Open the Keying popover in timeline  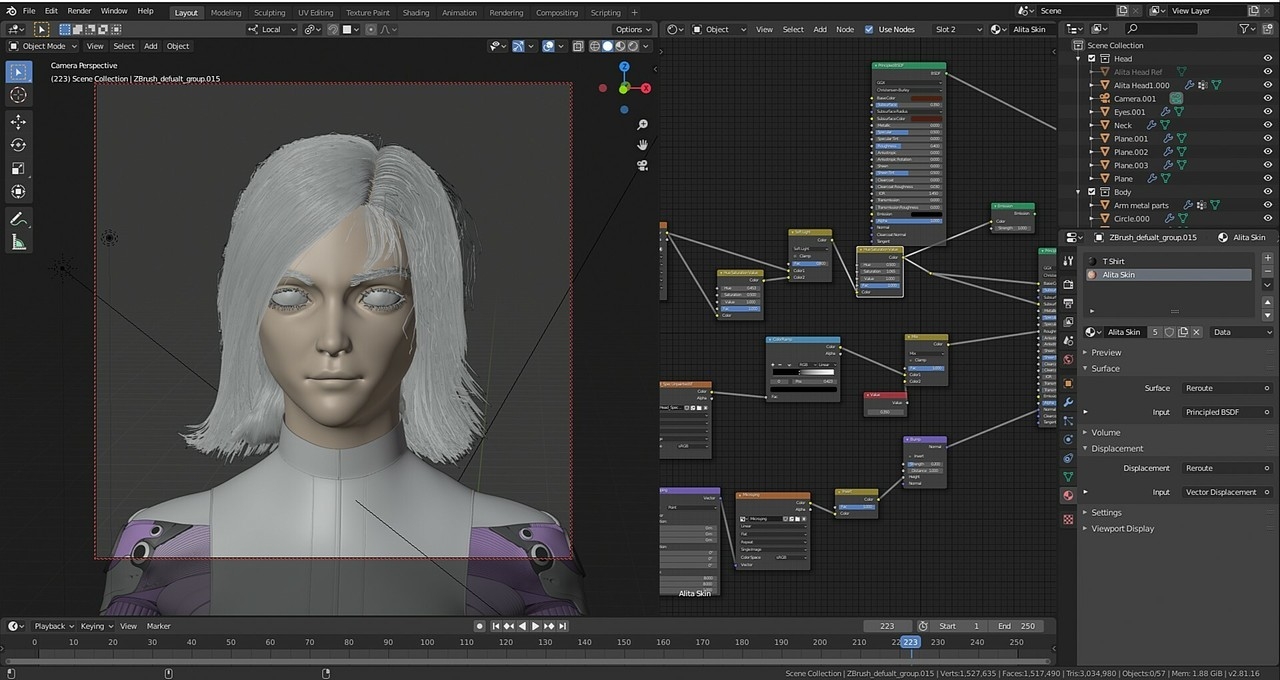pos(95,626)
